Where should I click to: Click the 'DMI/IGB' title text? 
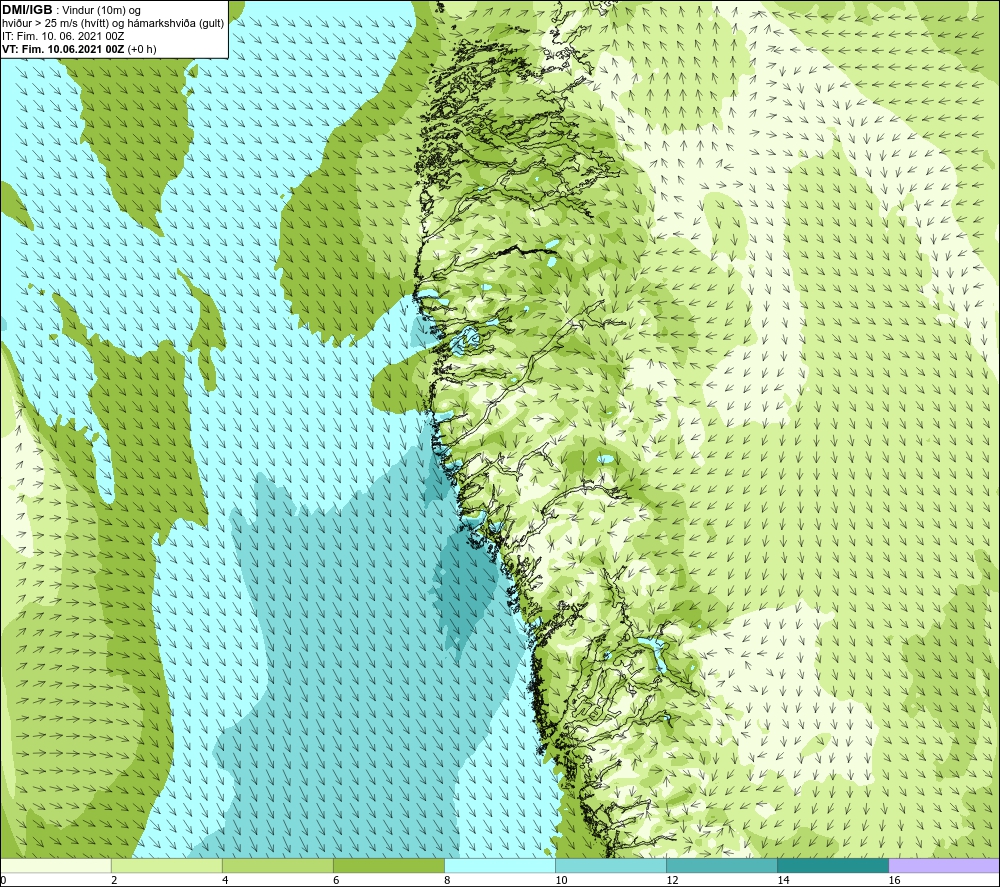click(x=27, y=10)
